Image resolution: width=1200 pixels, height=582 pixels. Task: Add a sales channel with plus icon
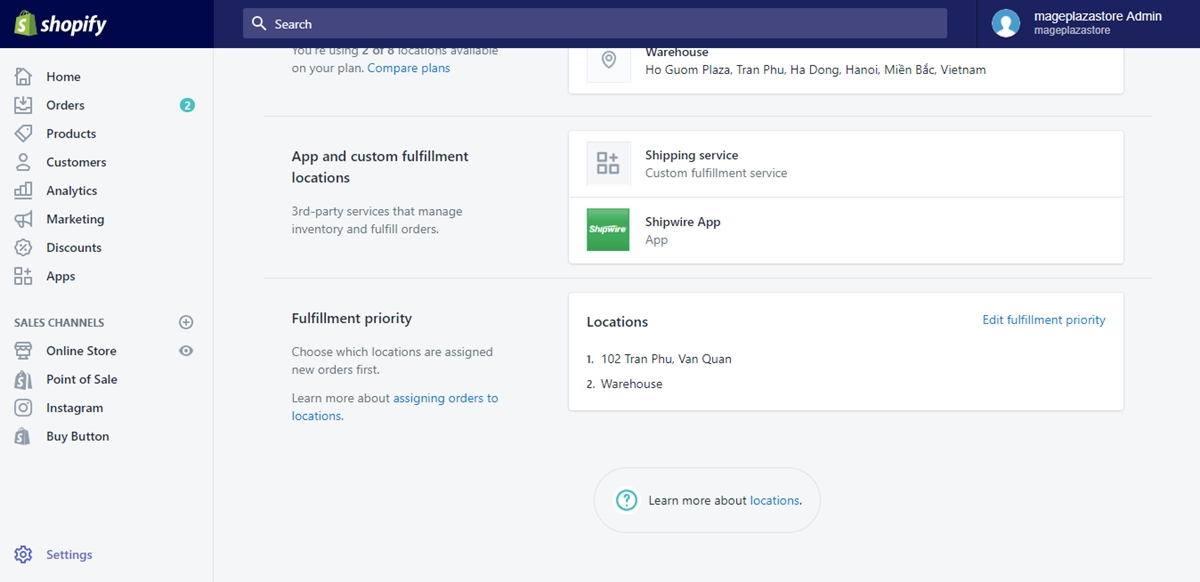(186, 322)
